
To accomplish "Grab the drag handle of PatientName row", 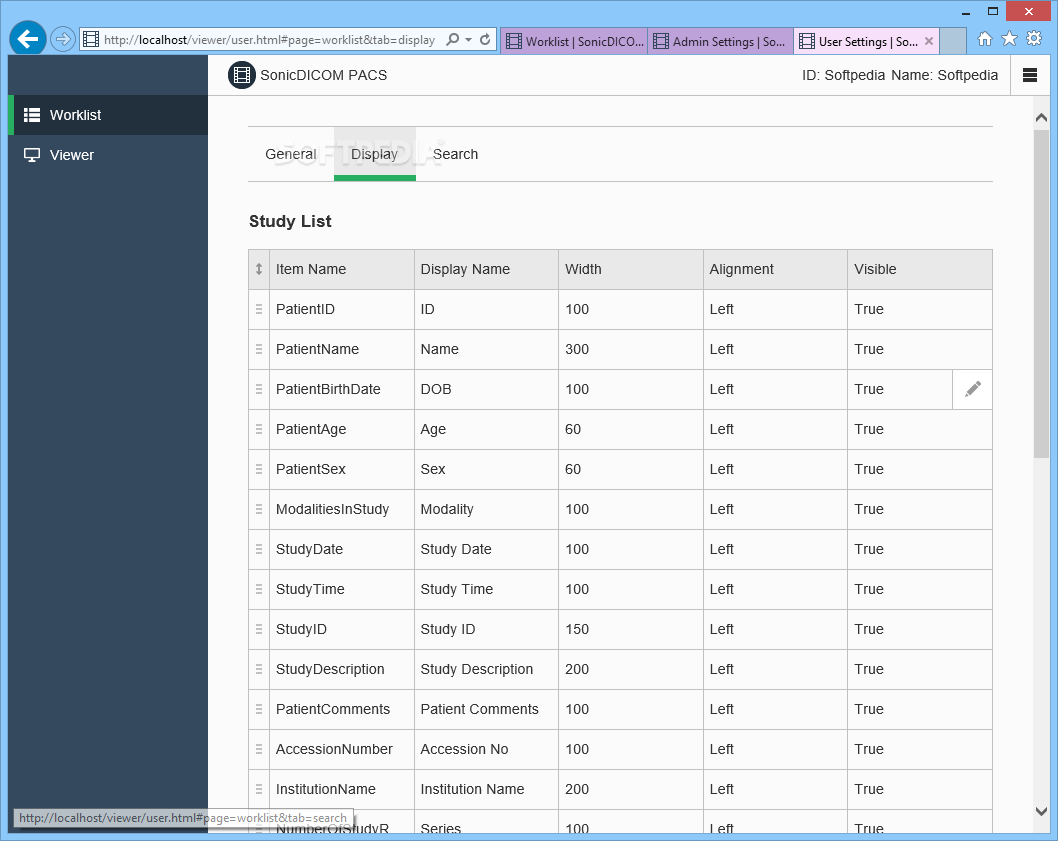I will tap(258, 349).
